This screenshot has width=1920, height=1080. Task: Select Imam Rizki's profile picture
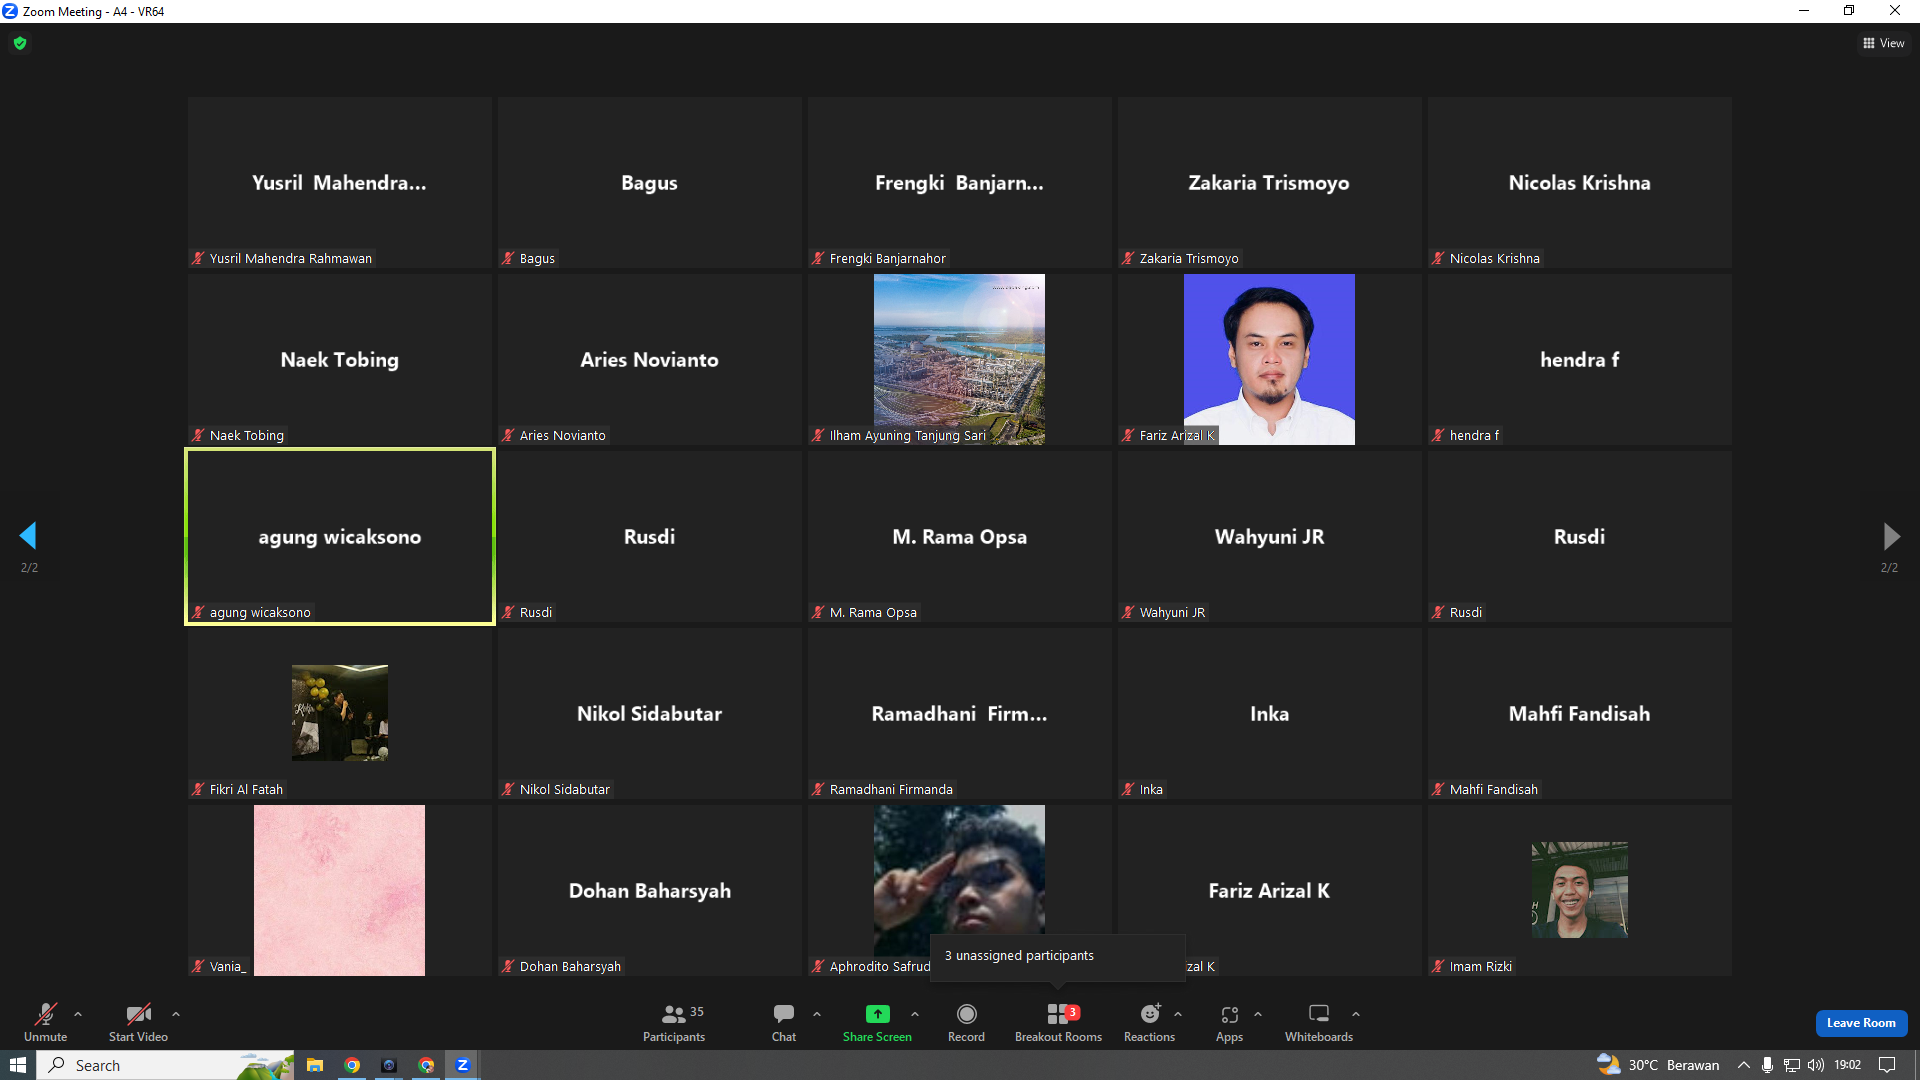(x=1580, y=890)
